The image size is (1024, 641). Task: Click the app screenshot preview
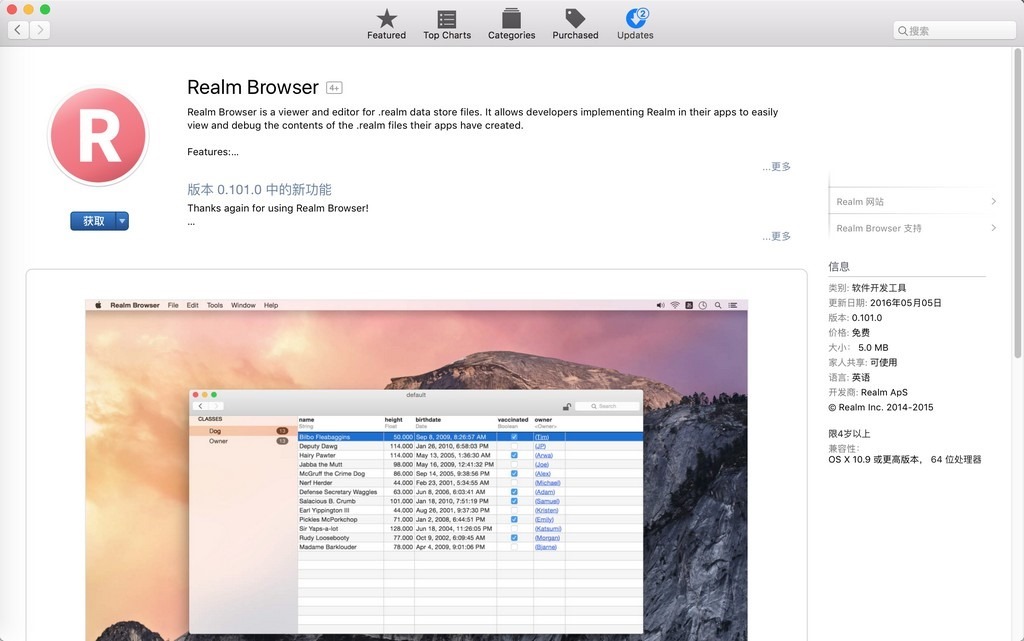pyautogui.click(x=416, y=470)
